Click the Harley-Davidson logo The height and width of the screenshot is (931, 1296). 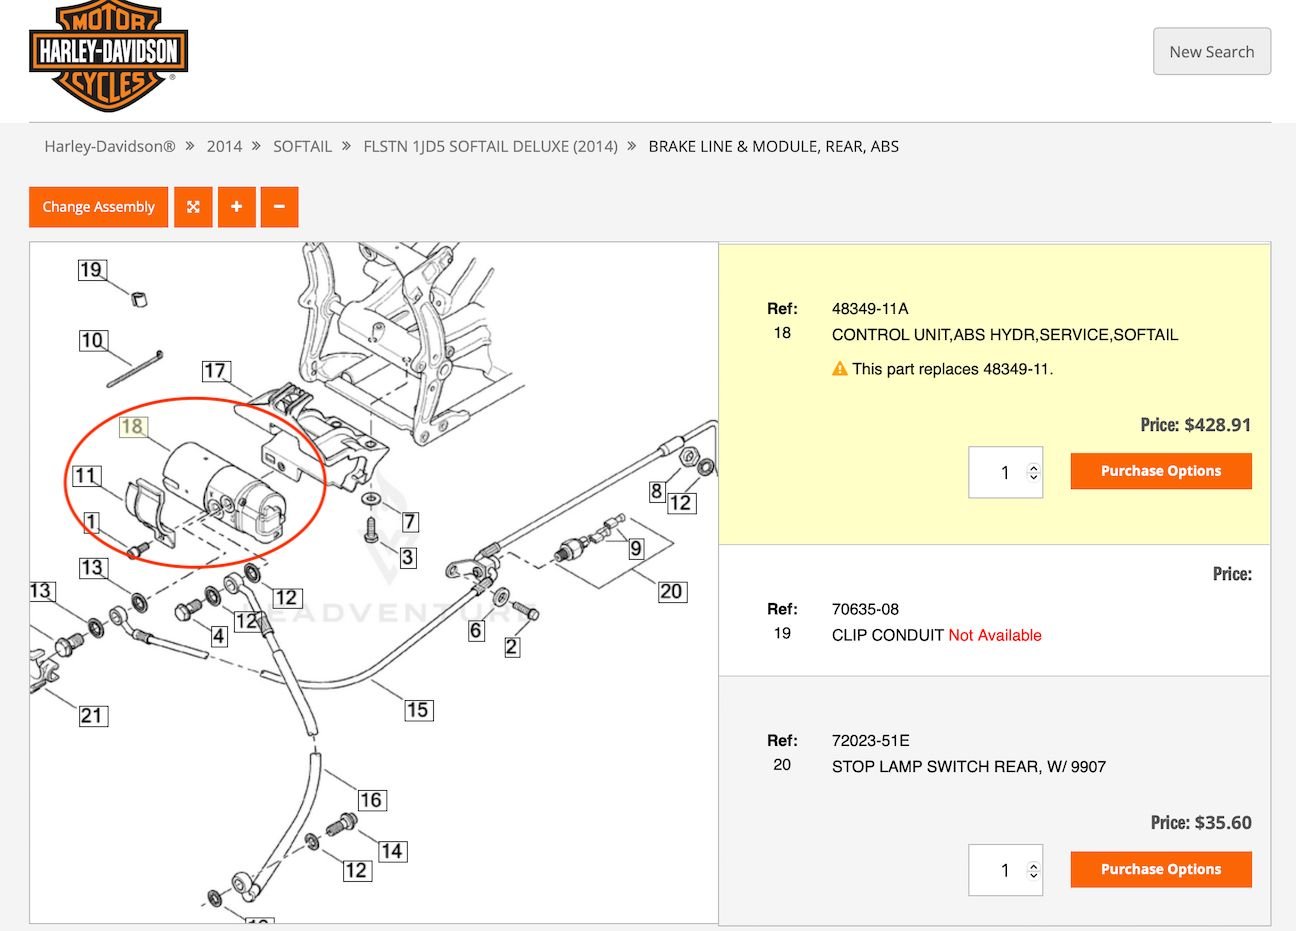pyautogui.click(x=108, y=56)
